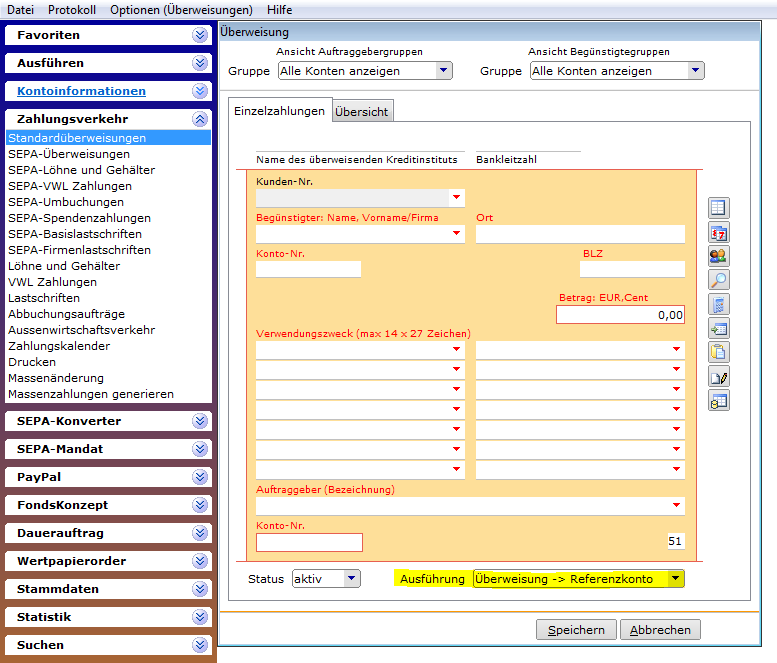
Task: Open Massenänderung entry
Action: coord(56,378)
